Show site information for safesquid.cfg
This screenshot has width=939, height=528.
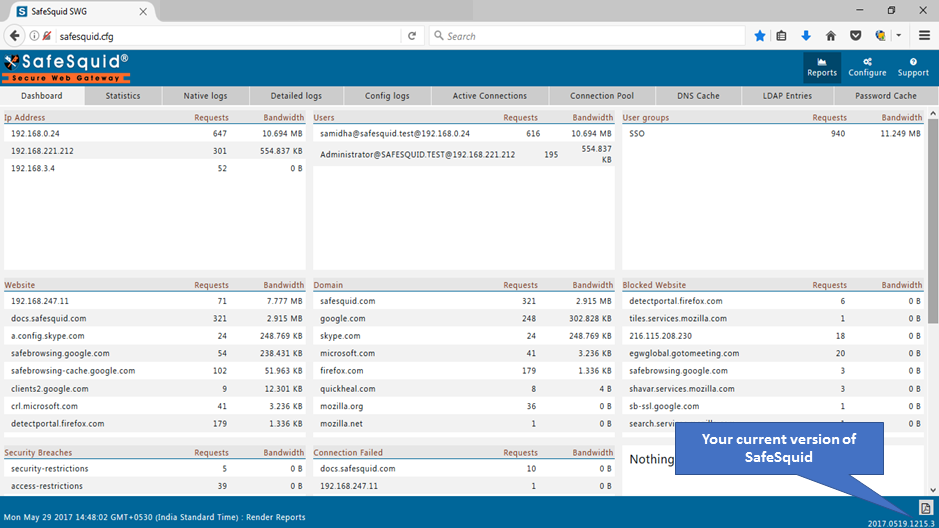(x=34, y=36)
